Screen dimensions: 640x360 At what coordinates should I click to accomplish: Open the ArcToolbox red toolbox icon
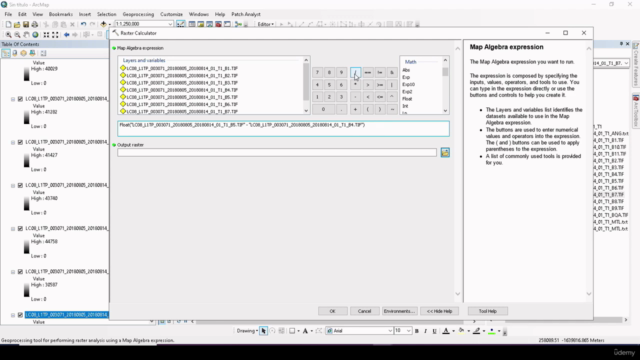pyautogui.click(x=218, y=24)
